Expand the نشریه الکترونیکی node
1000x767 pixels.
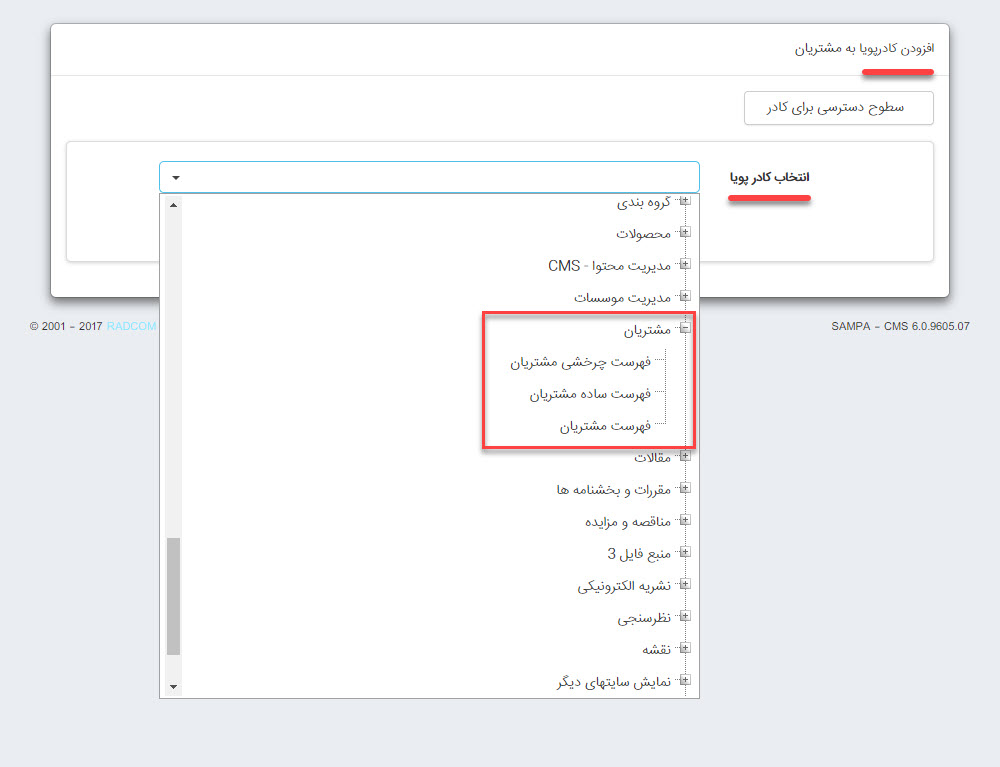pos(685,584)
